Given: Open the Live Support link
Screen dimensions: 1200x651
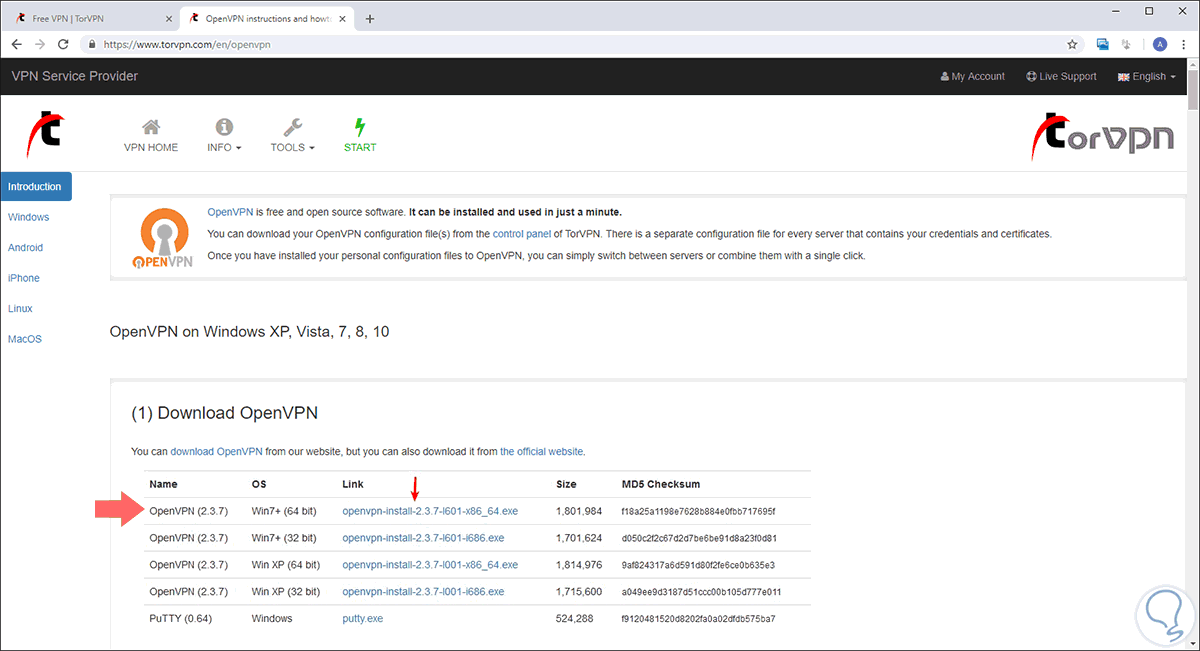Looking at the screenshot, I should tap(1062, 77).
